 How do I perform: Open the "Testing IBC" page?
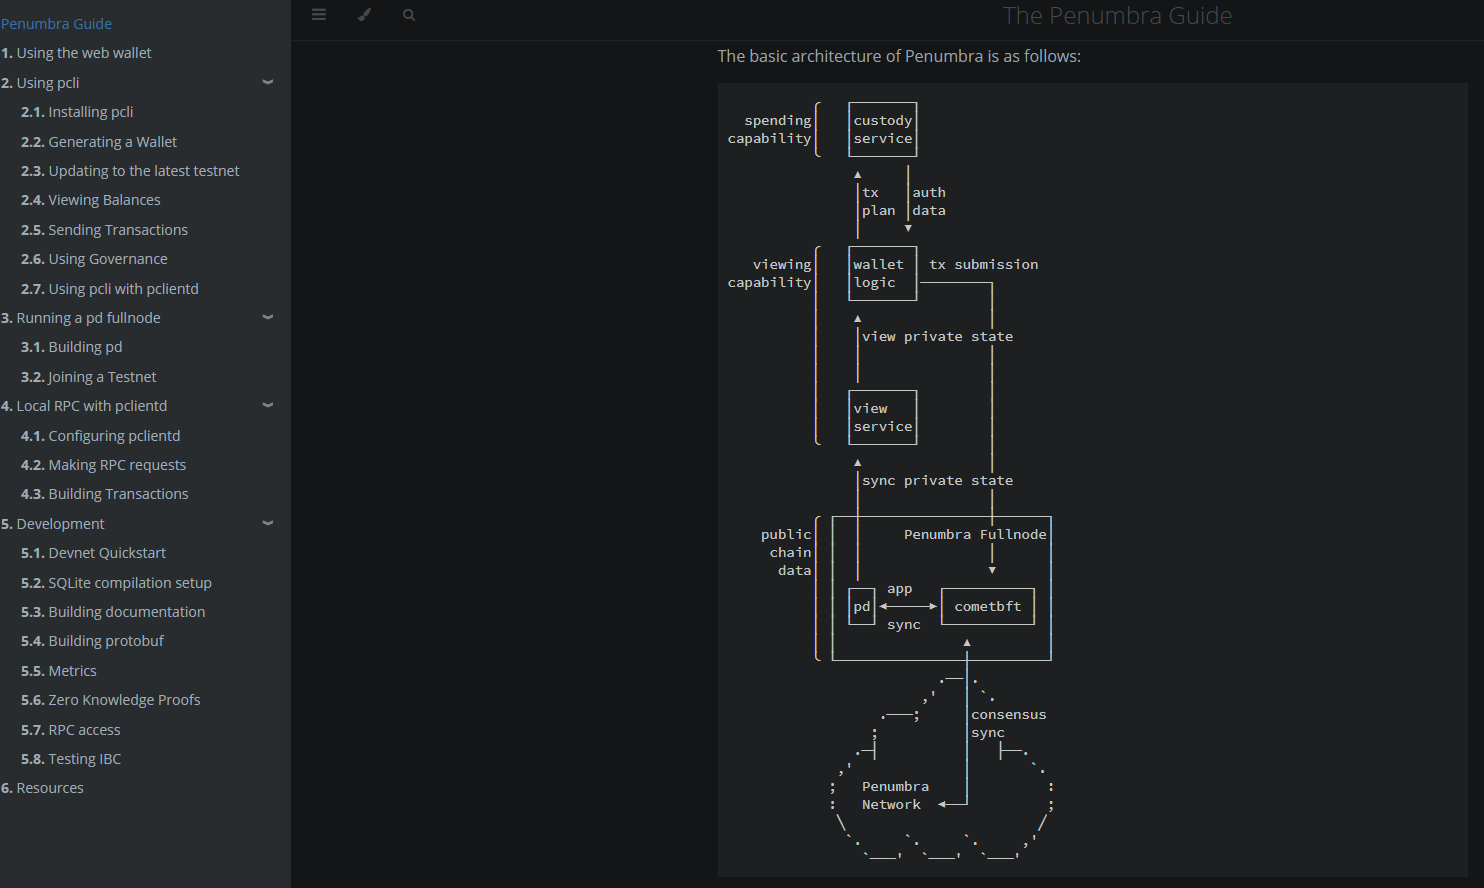80,758
